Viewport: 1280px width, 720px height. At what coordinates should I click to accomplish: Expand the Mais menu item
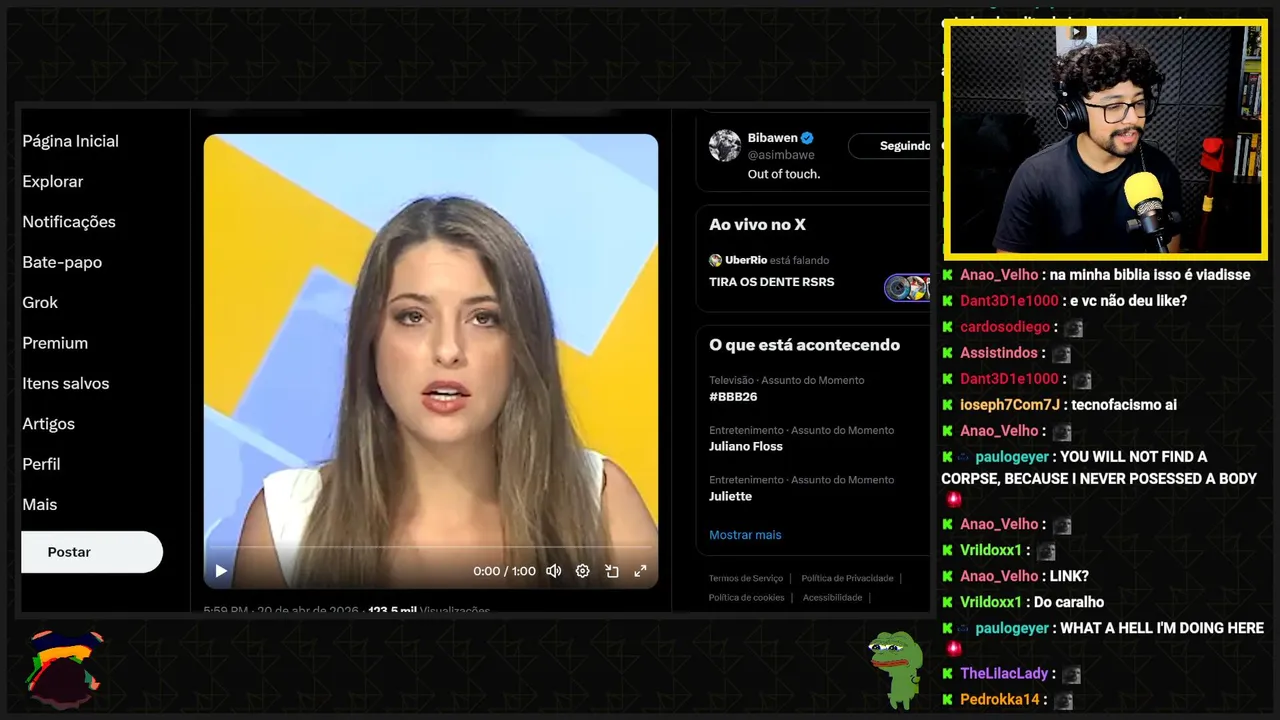tap(40, 505)
